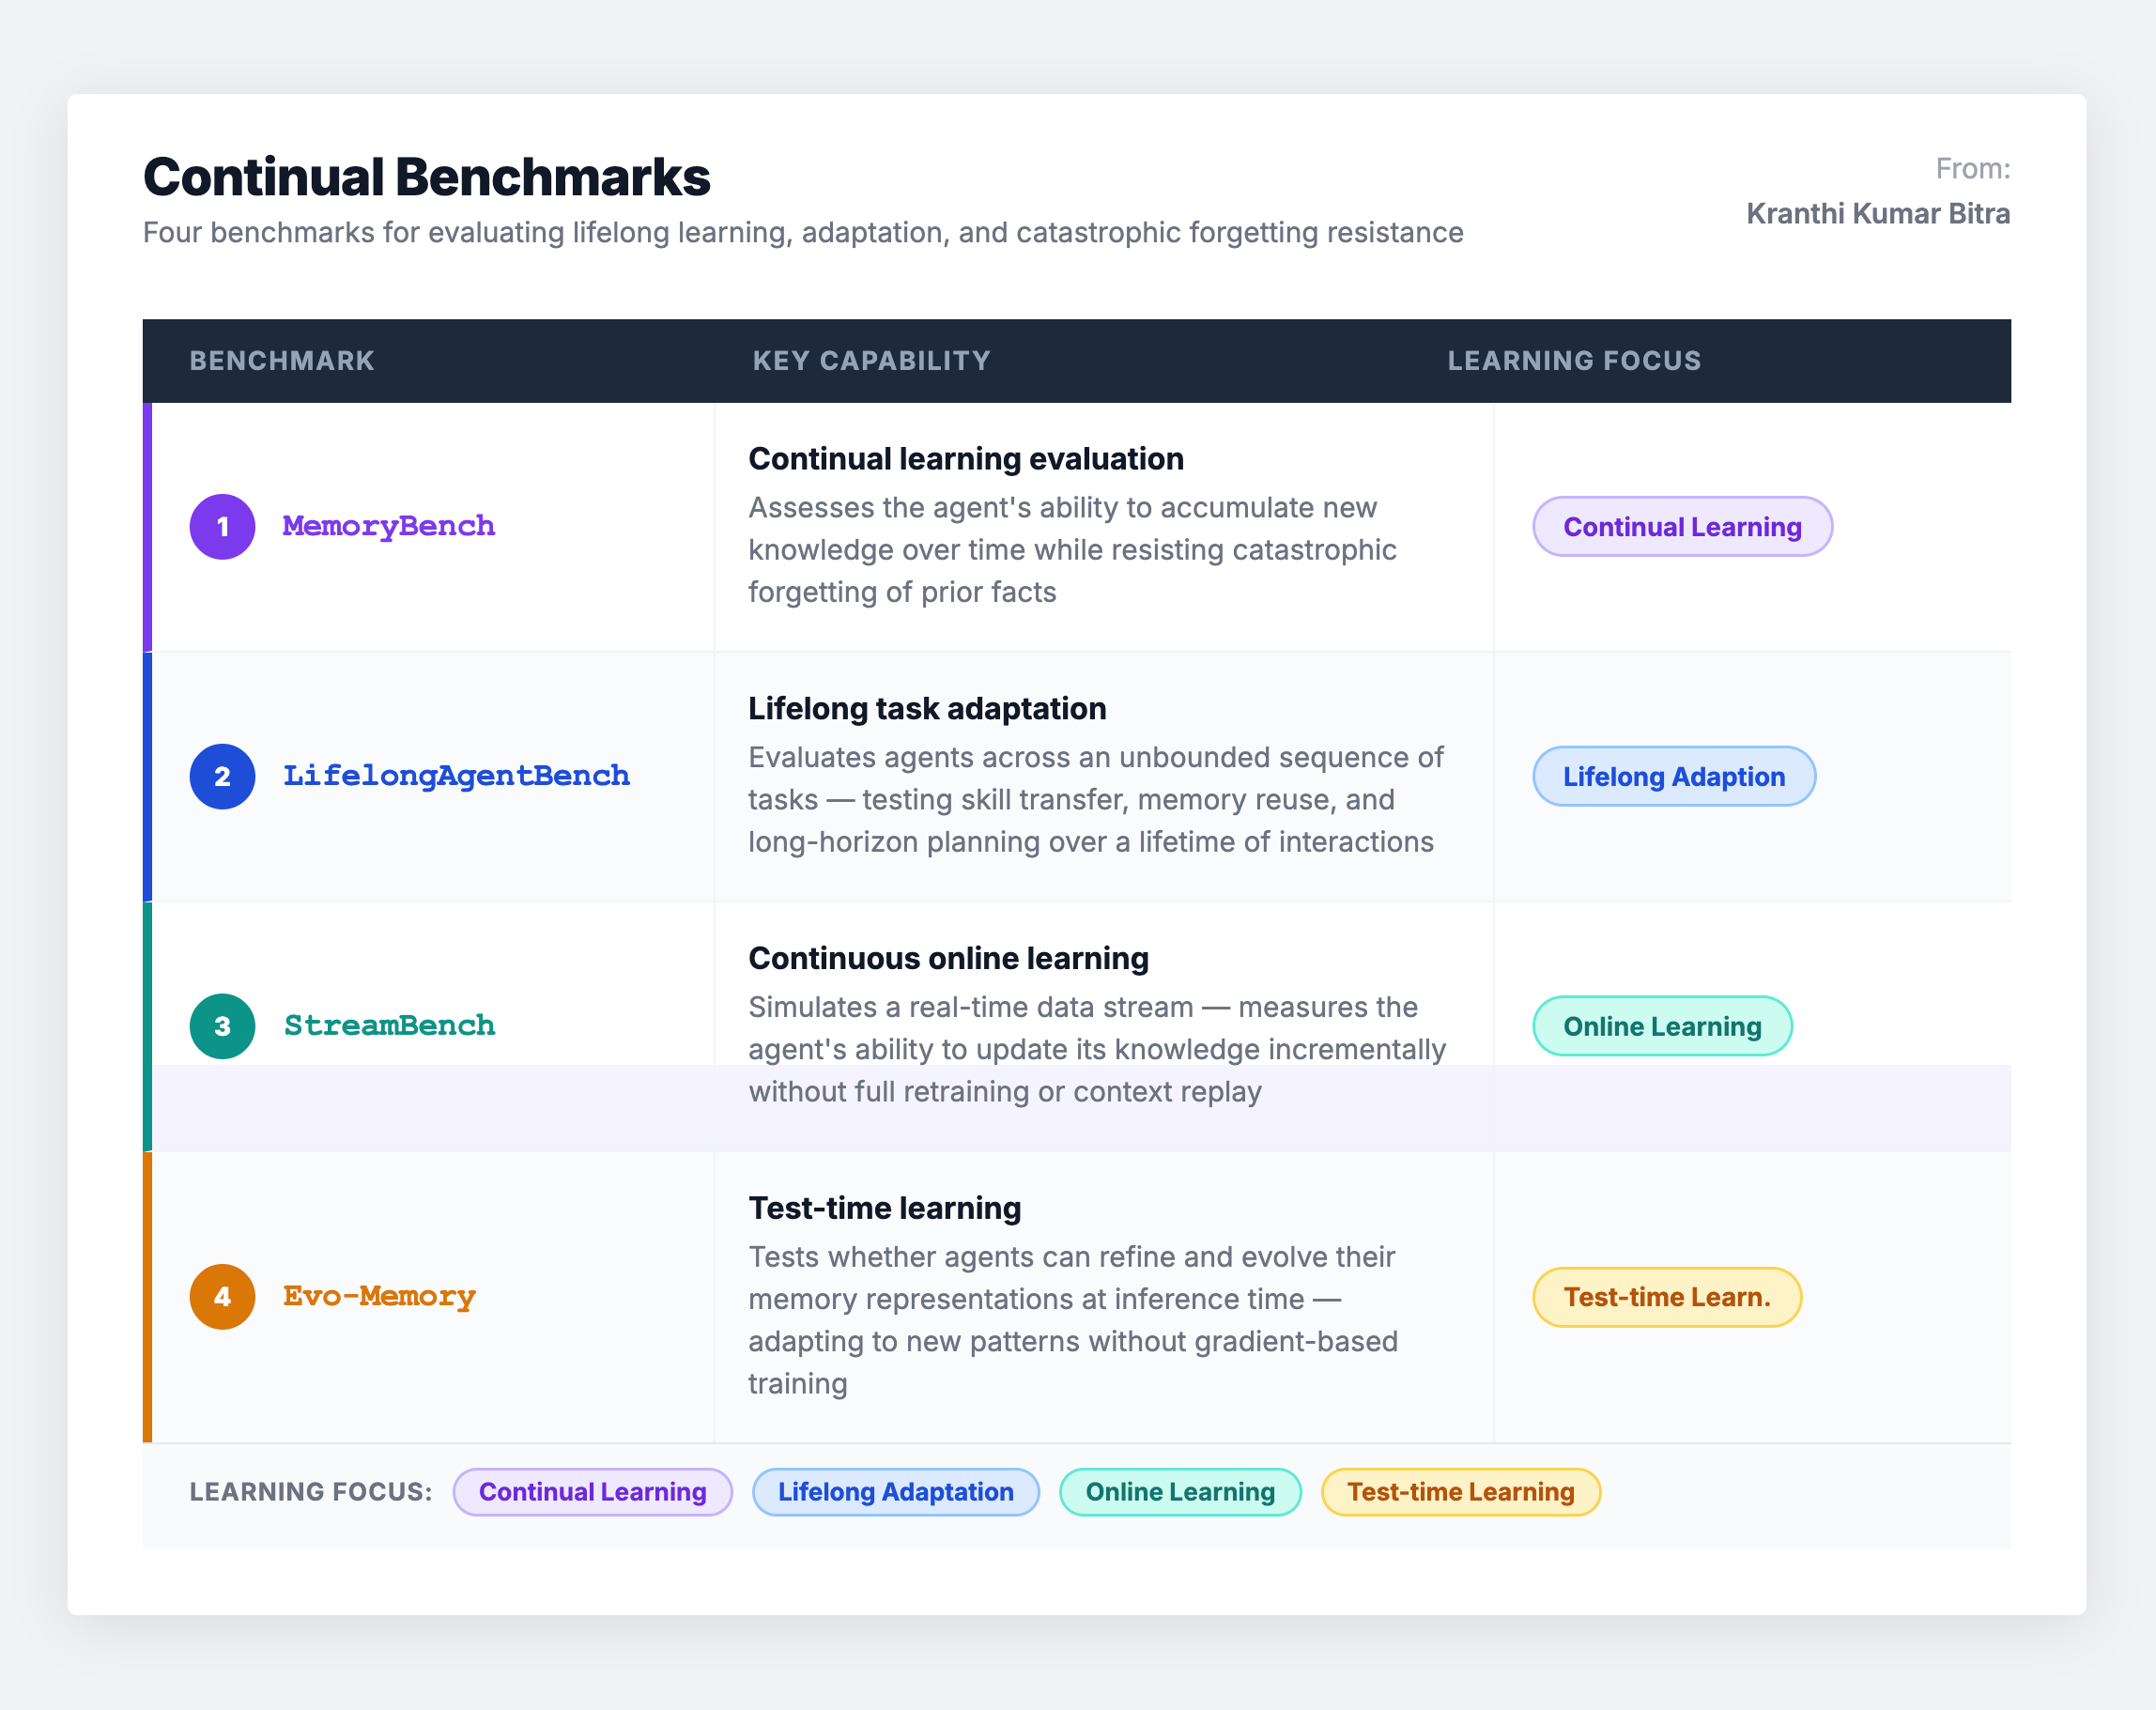
Task: Toggle Online Learning legend pill in footer
Action: click(x=1180, y=1492)
